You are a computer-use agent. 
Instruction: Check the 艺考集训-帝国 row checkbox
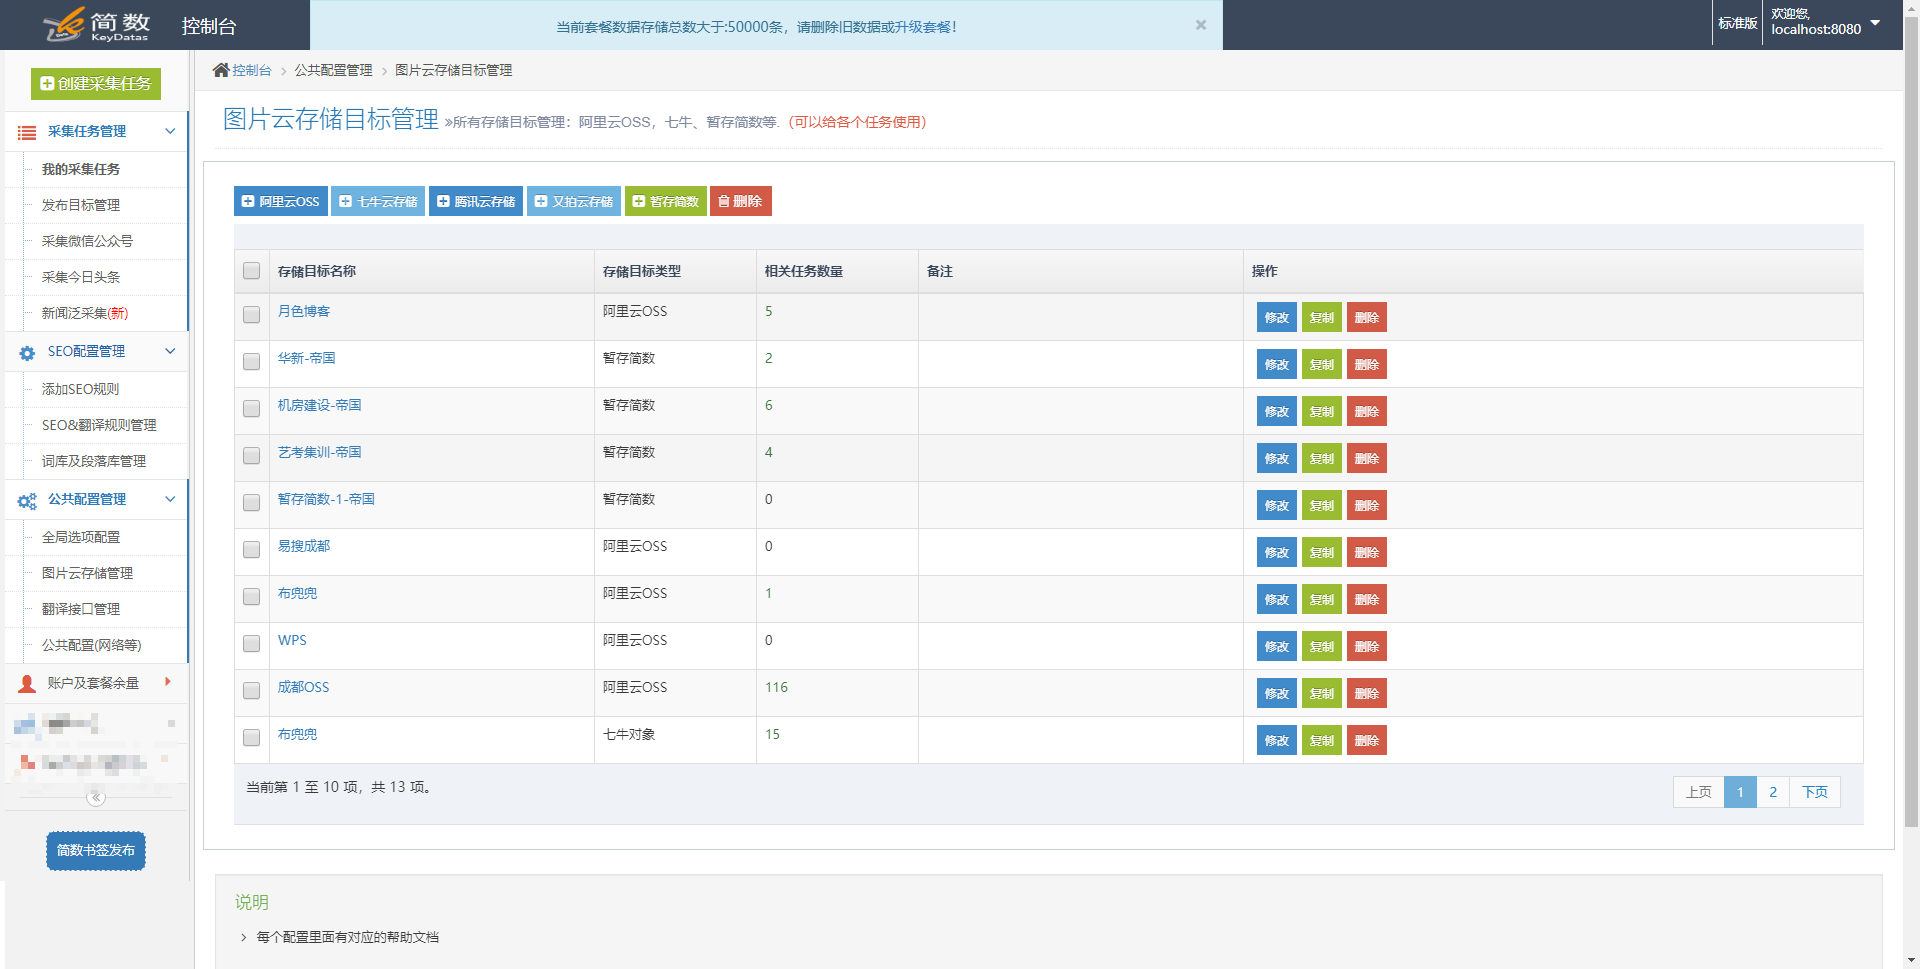(x=251, y=455)
